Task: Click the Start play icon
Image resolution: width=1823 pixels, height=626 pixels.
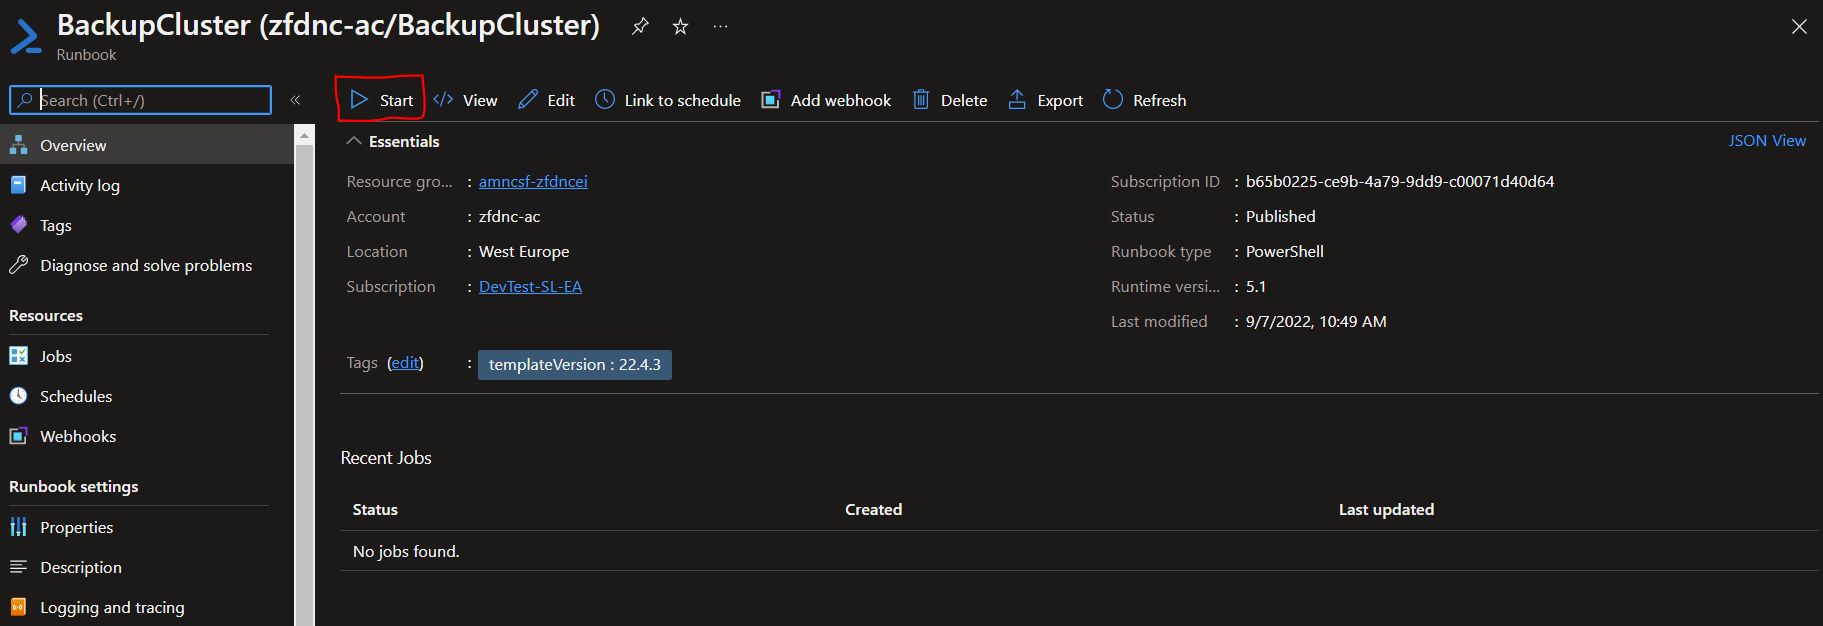Action: click(359, 100)
